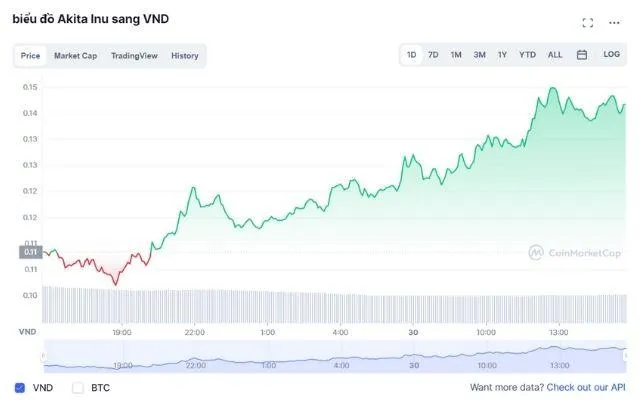This screenshot has height=400, width=640.
Task: Select the History tab
Action: pos(184,56)
